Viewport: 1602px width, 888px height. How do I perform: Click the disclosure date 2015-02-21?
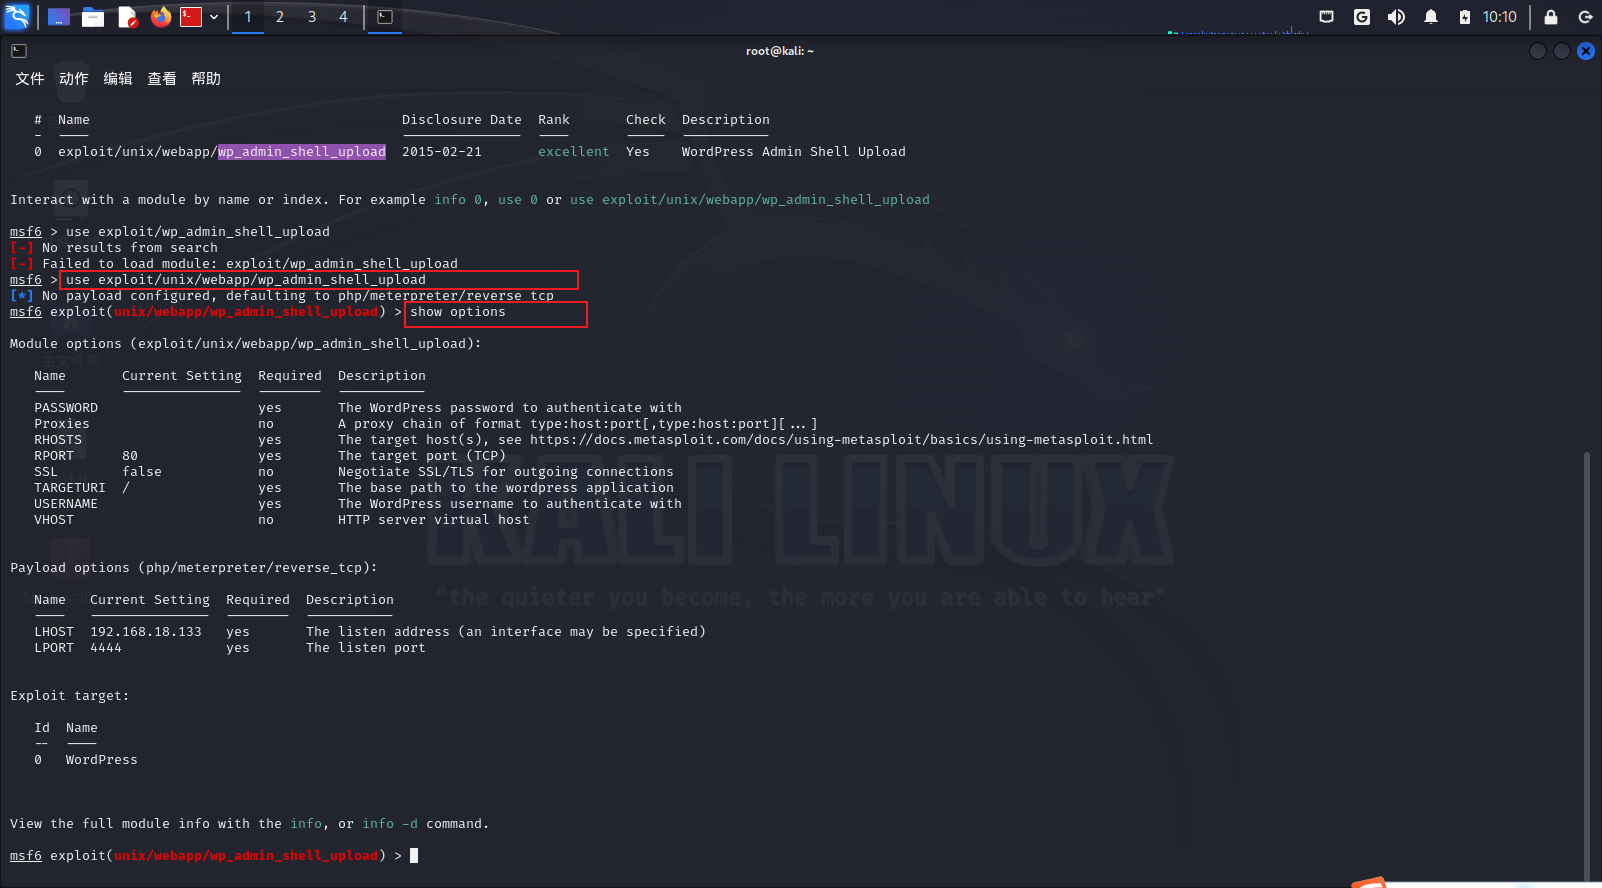pyautogui.click(x=442, y=152)
